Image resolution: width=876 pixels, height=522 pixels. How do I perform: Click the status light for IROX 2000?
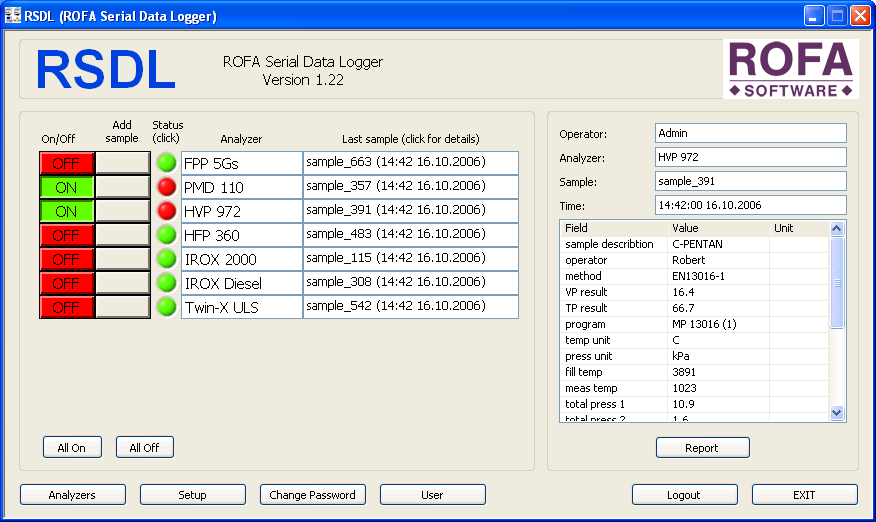coord(166,259)
